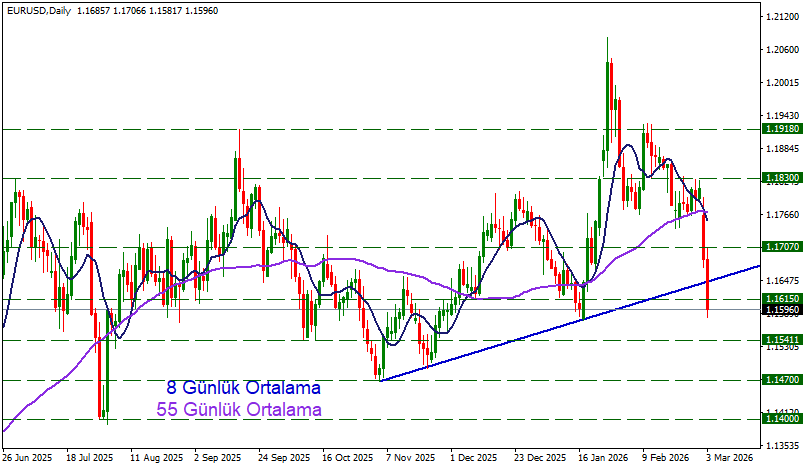
Task: Click the 1.21200 top price scale value
Action: click(779, 17)
